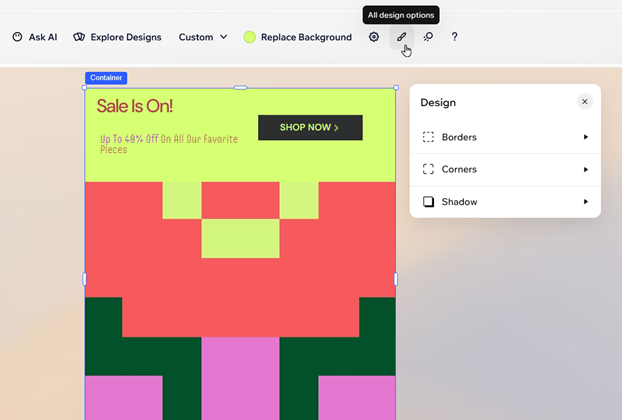Click the SHOP NOW button
The image size is (622, 420).
pos(310,128)
